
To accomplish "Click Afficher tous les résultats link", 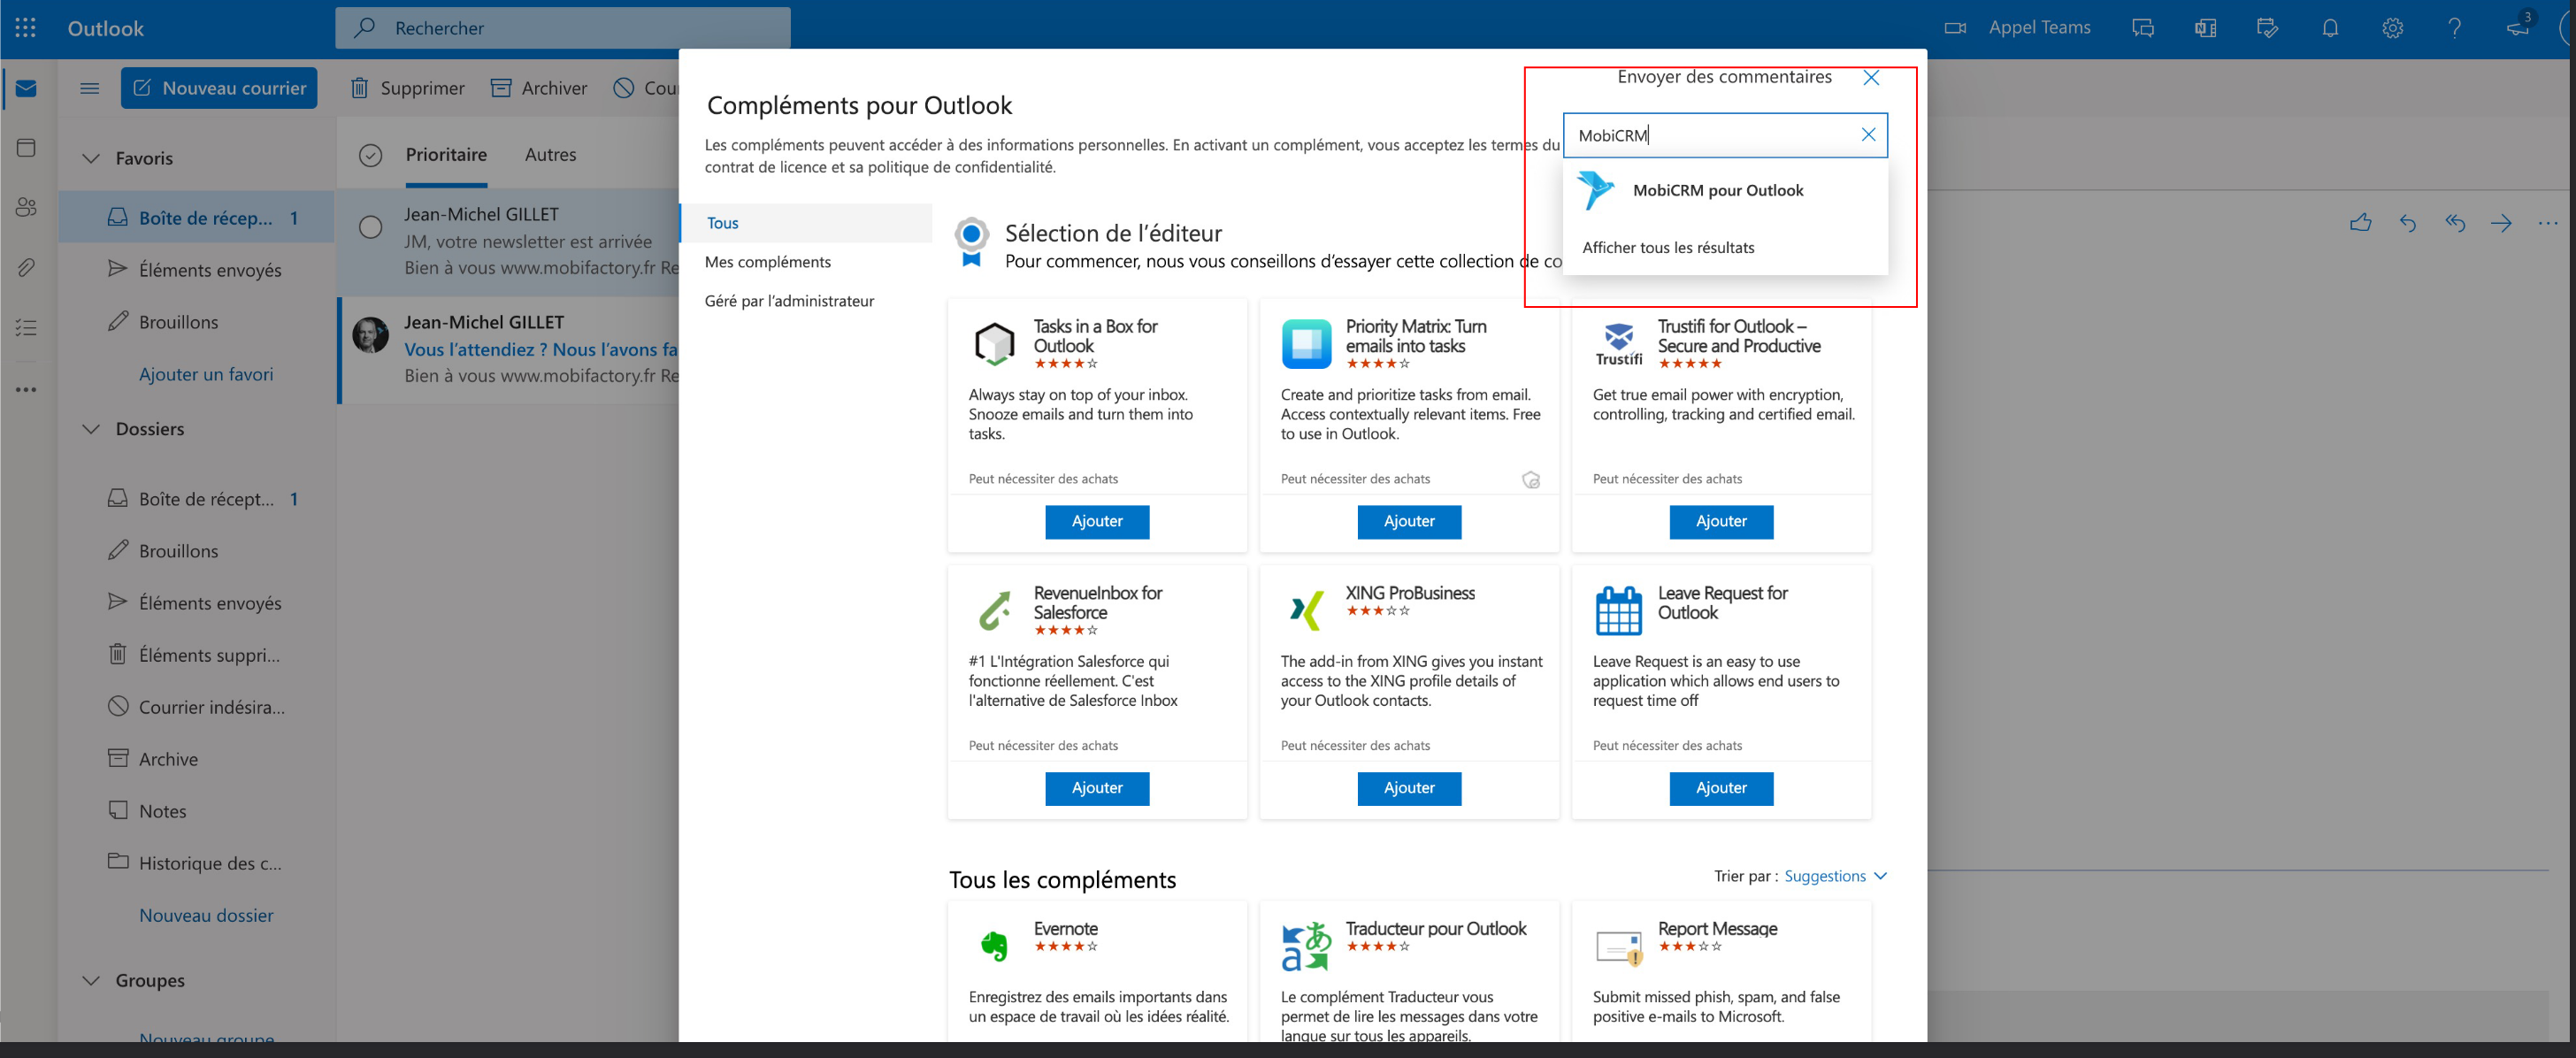I will (x=1668, y=247).
